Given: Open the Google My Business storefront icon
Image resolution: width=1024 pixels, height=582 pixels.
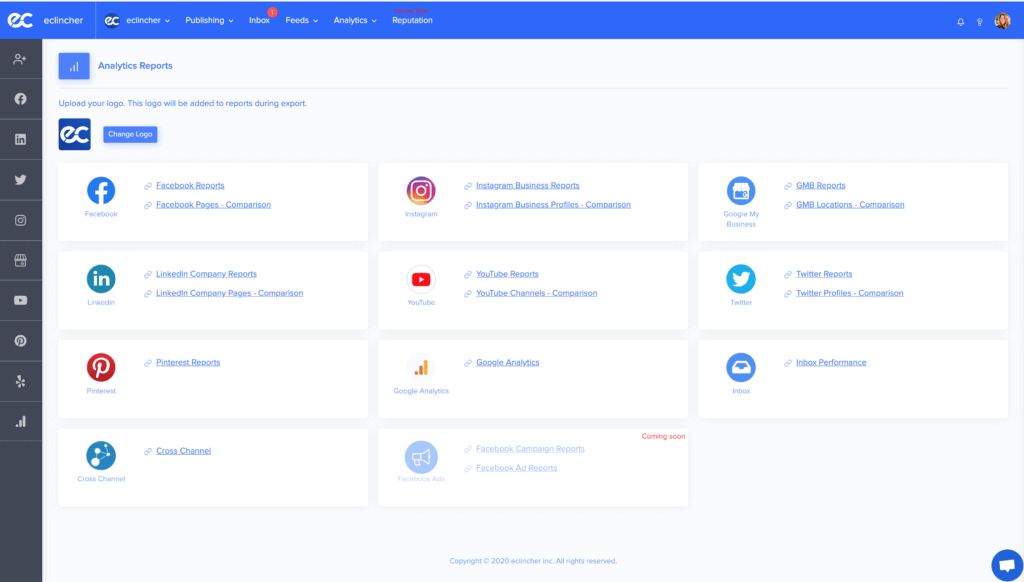Looking at the screenshot, I should [21, 259].
